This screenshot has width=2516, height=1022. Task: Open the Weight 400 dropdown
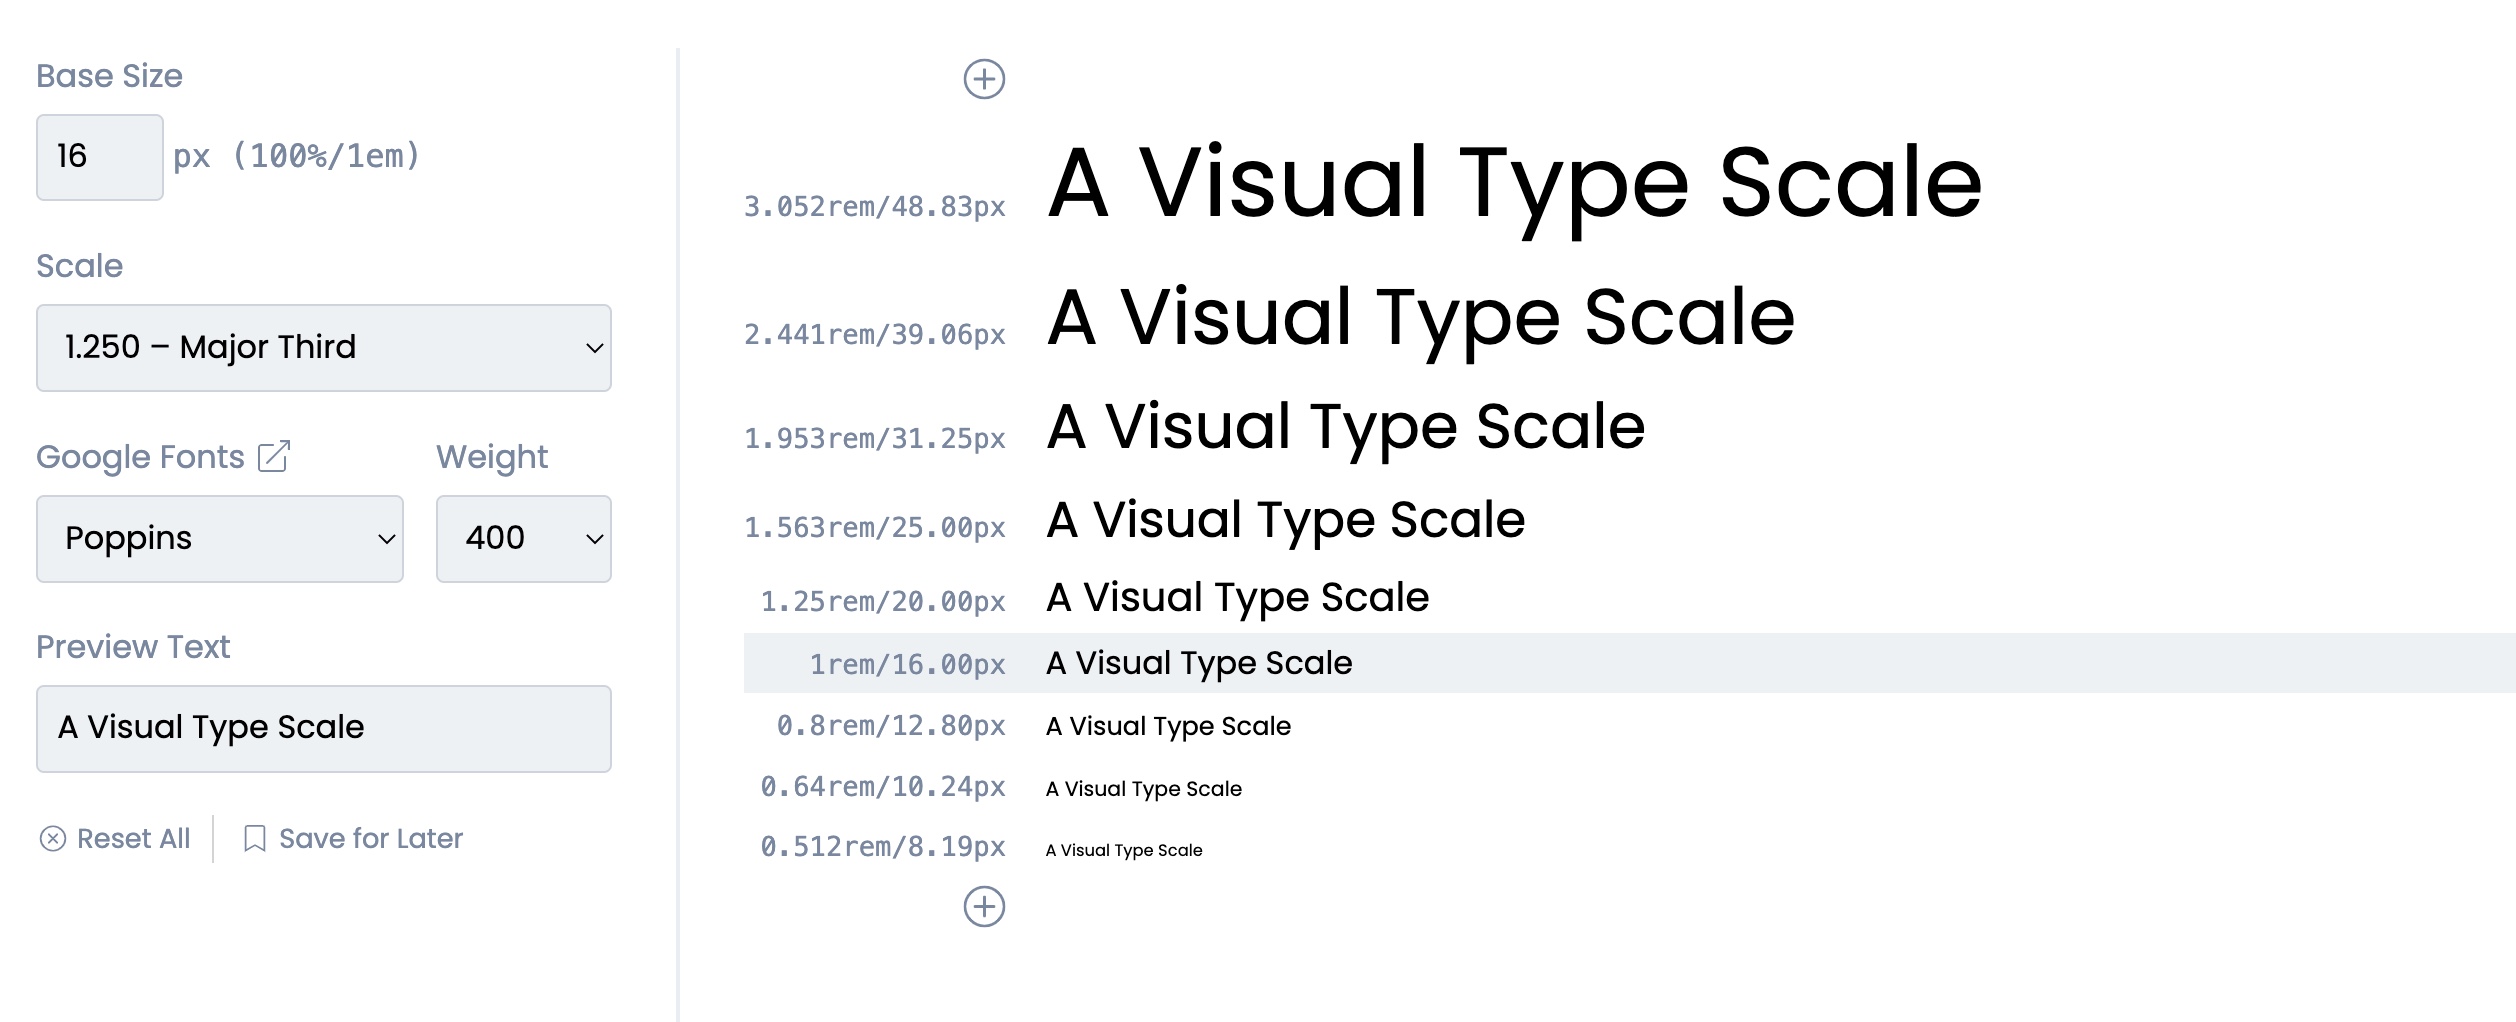pyautogui.click(x=523, y=539)
